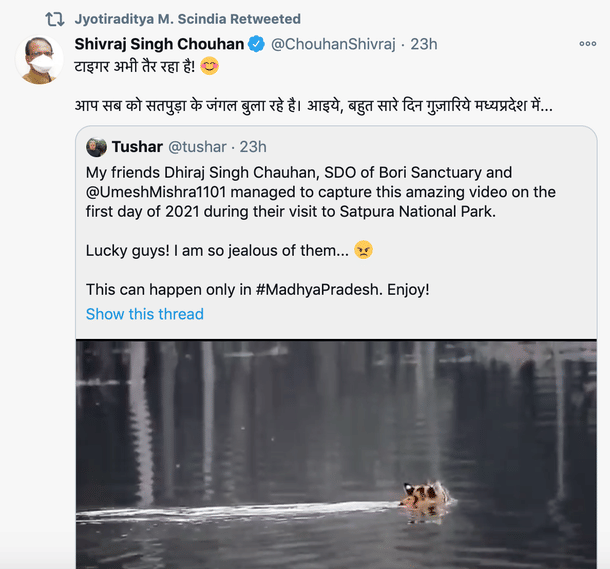Click the smiling emoji in Hindi text
This screenshot has width=610, height=569.
coord(209,68)
